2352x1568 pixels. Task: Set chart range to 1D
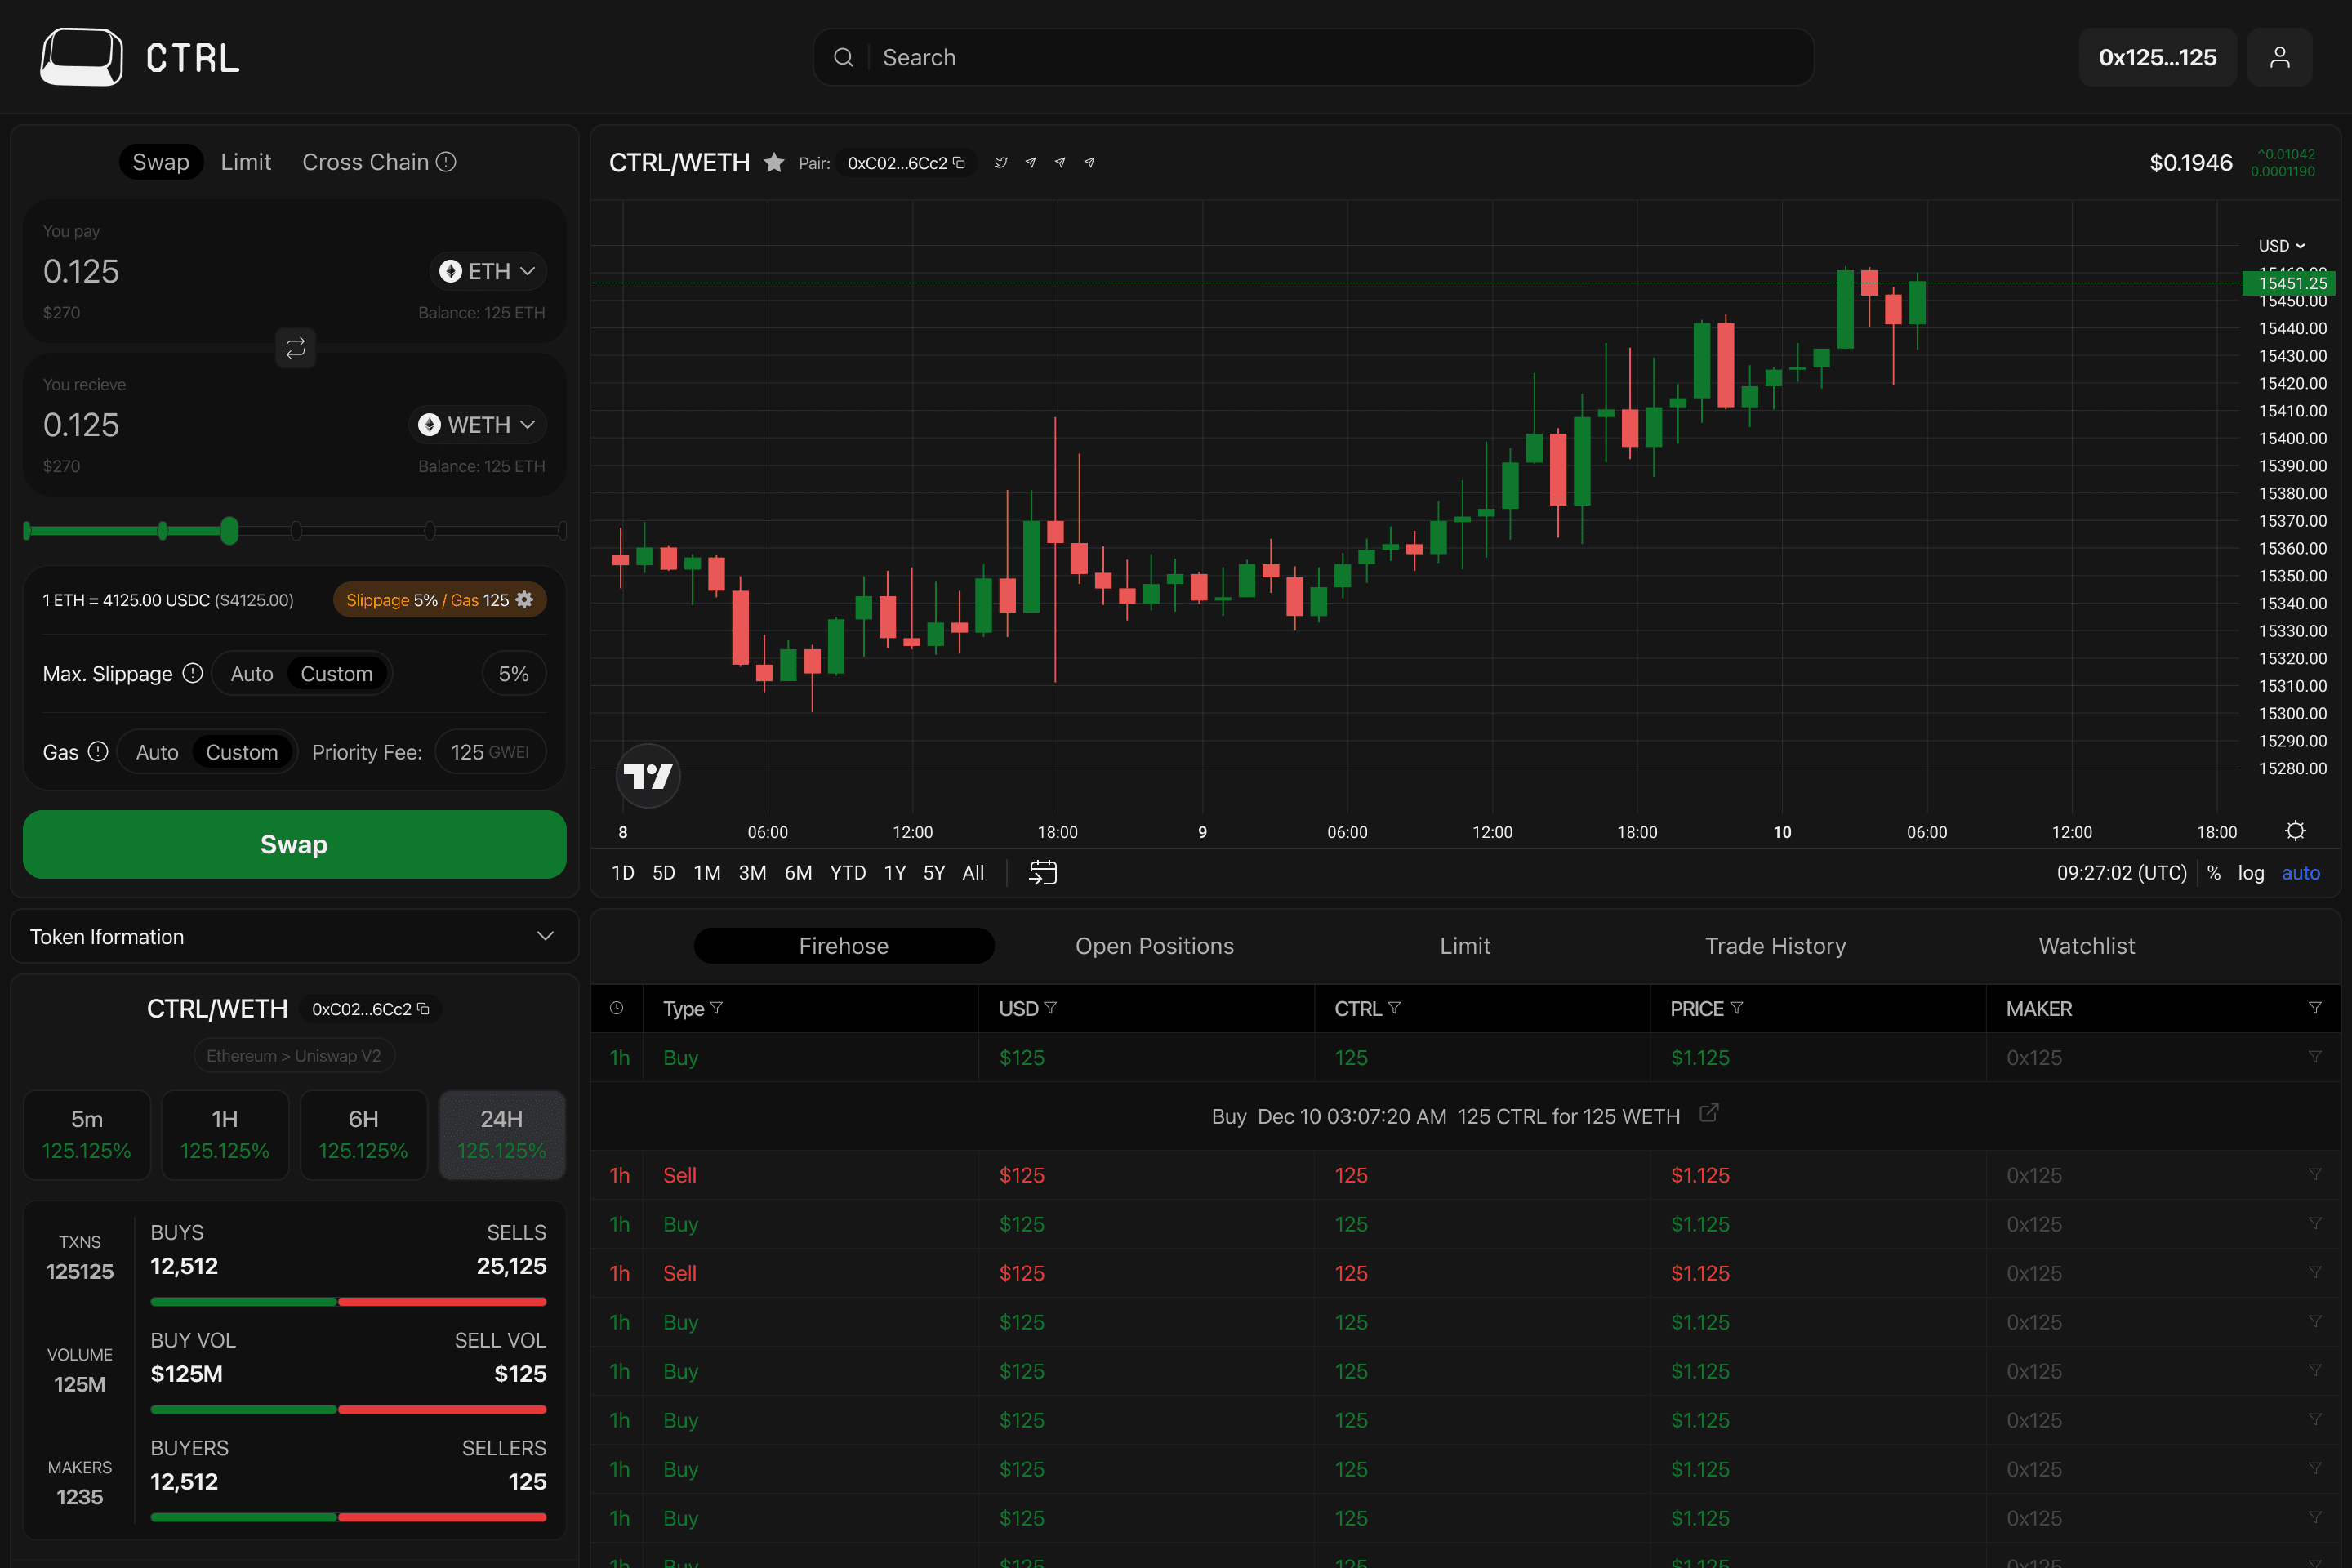[623, 873]
